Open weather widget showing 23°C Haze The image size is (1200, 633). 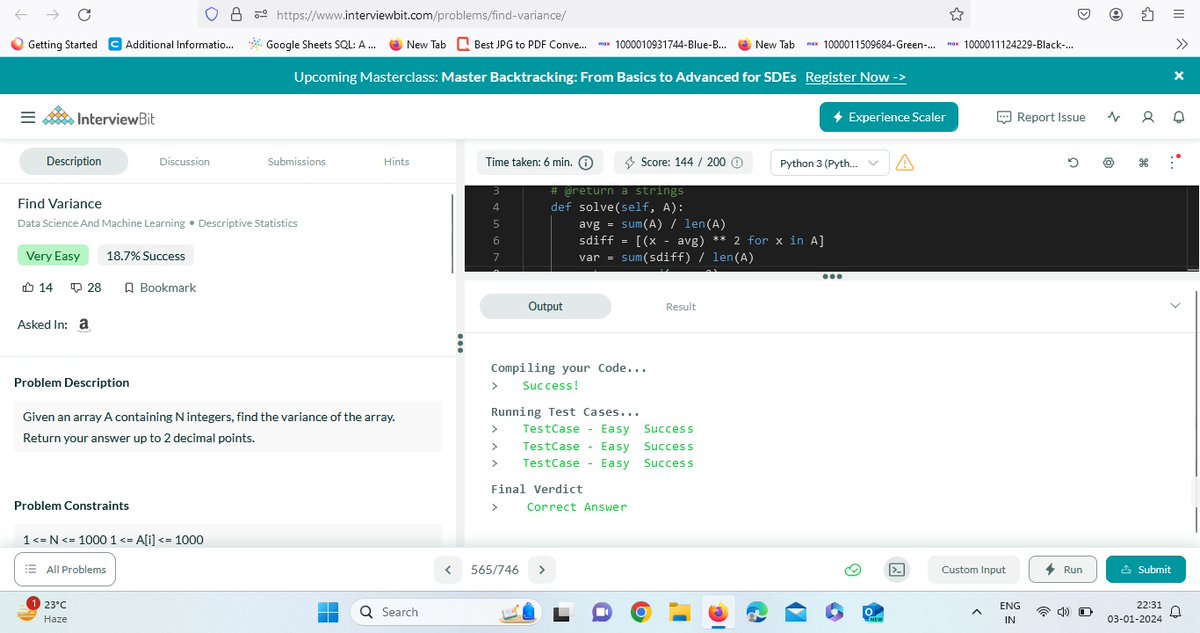coord(43,611)
